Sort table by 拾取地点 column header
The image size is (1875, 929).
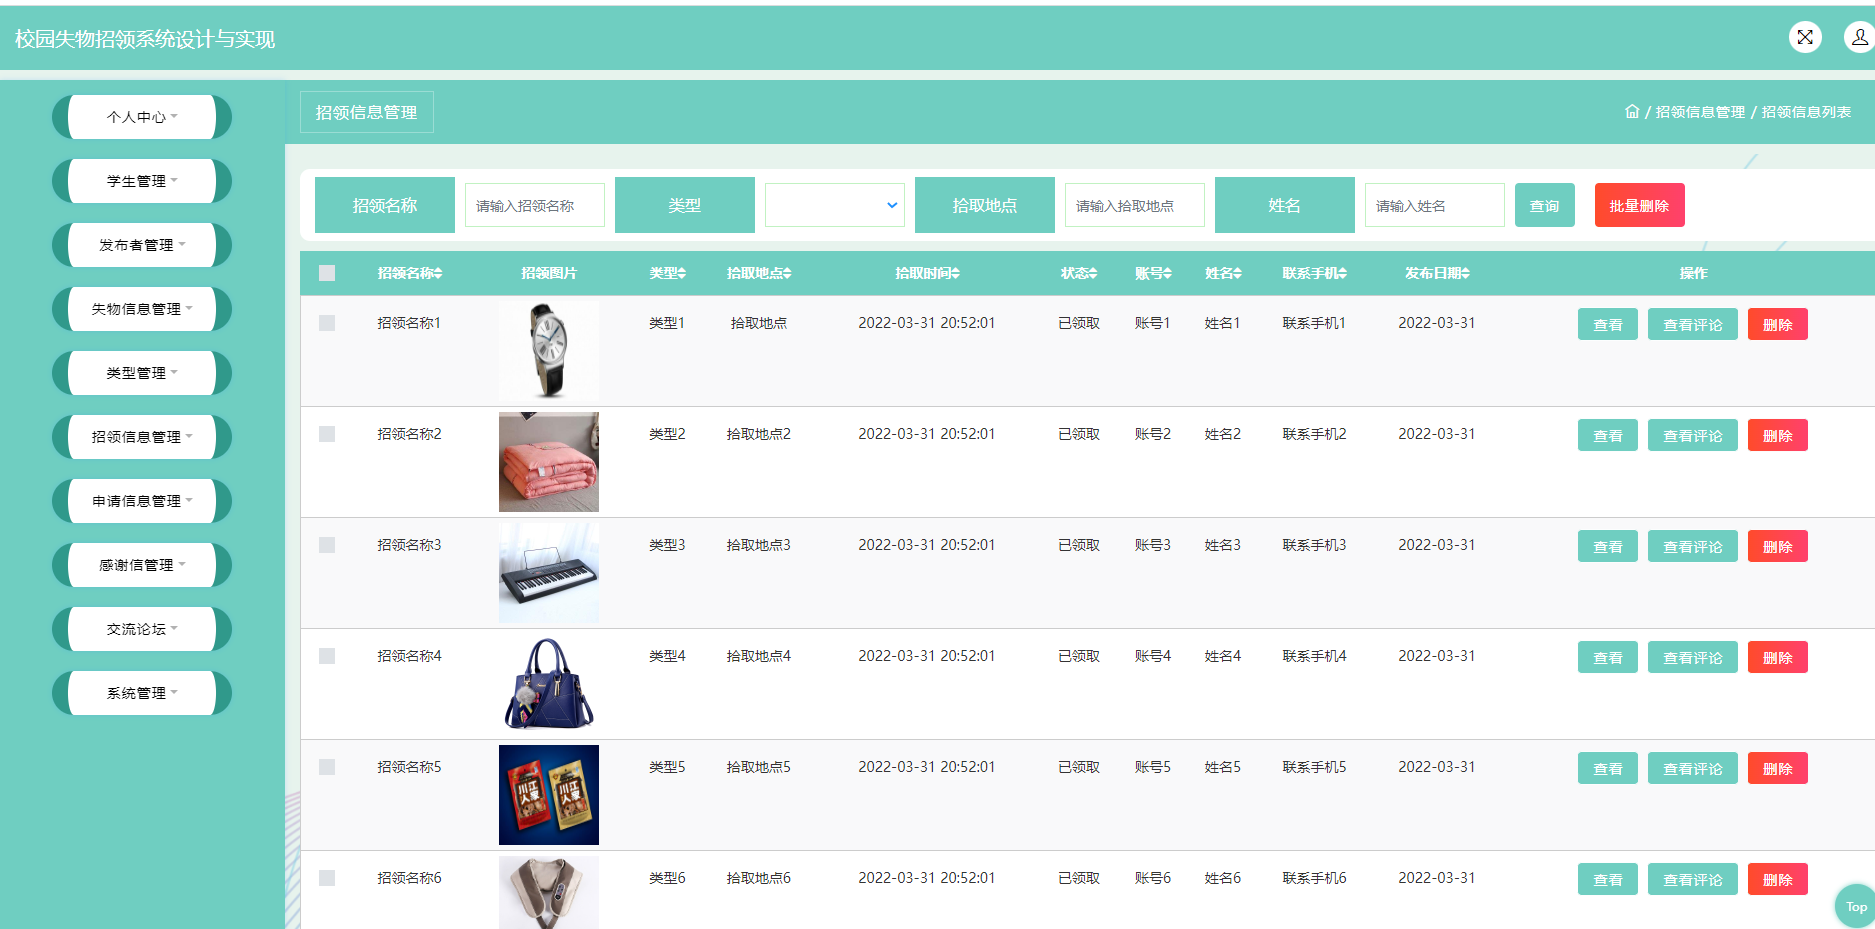point(759,273)
